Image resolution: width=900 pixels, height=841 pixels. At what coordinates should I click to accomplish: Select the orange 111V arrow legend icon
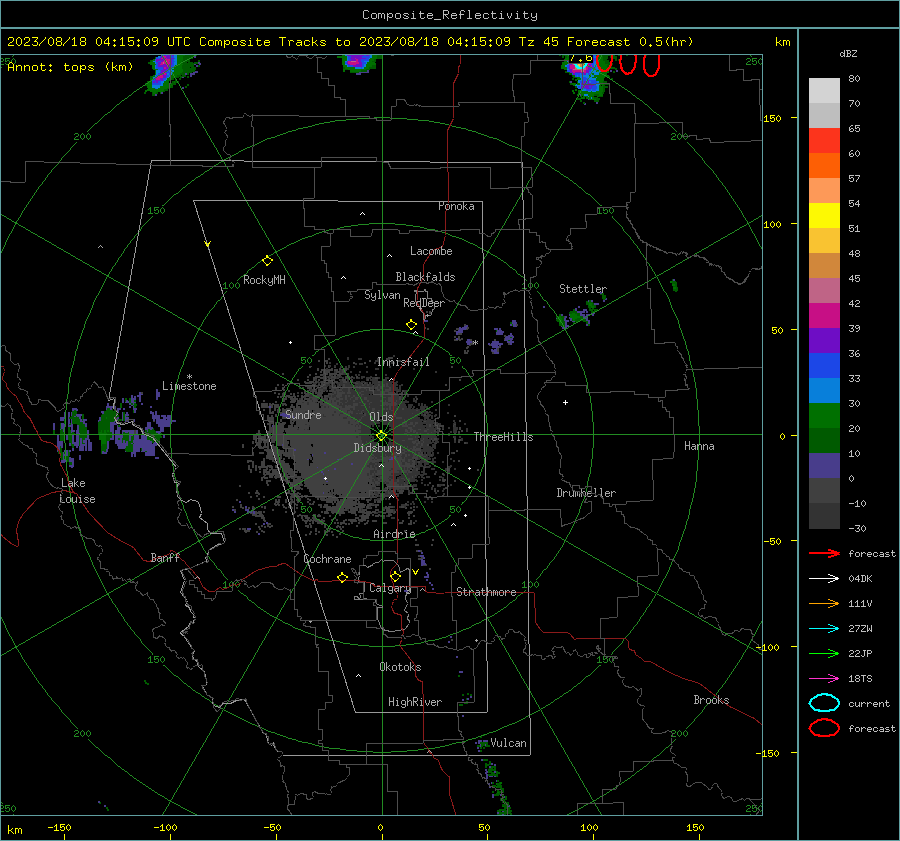[824, 603]
